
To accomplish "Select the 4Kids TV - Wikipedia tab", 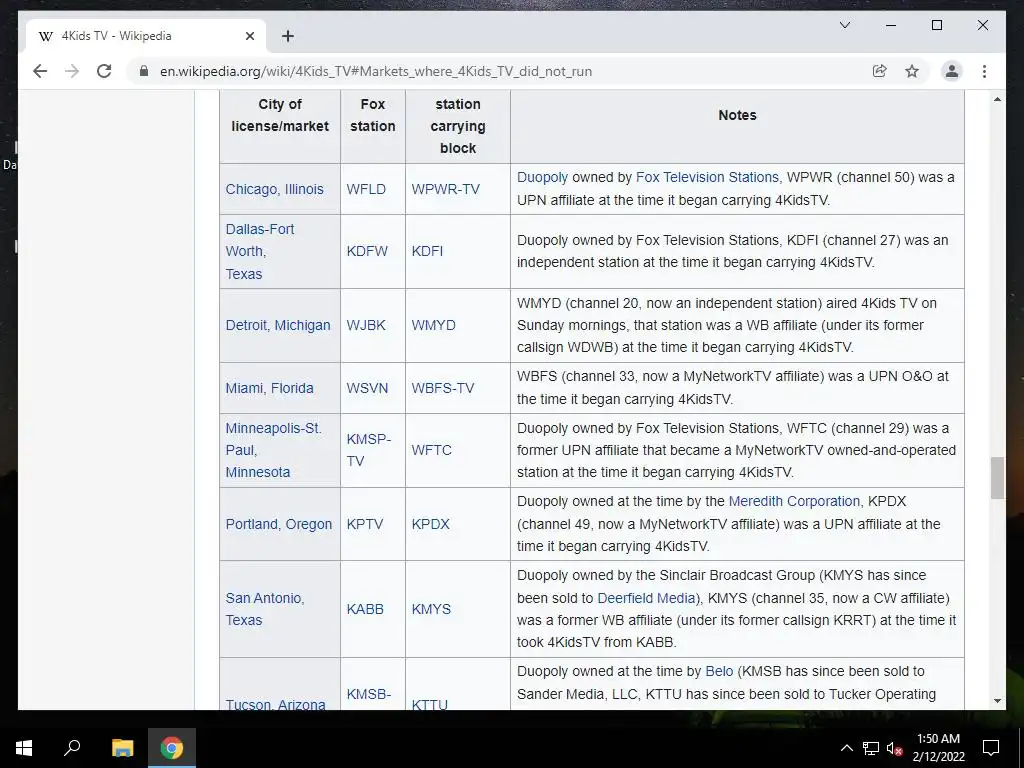I will click(145, 36).
